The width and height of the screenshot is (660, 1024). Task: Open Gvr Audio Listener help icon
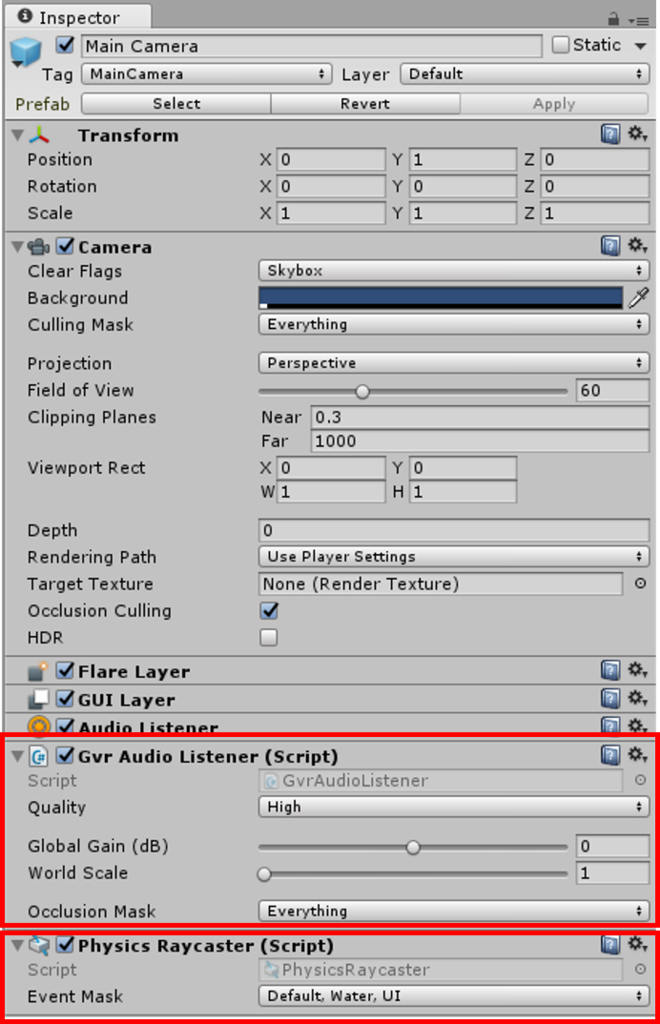pos(610,756)
